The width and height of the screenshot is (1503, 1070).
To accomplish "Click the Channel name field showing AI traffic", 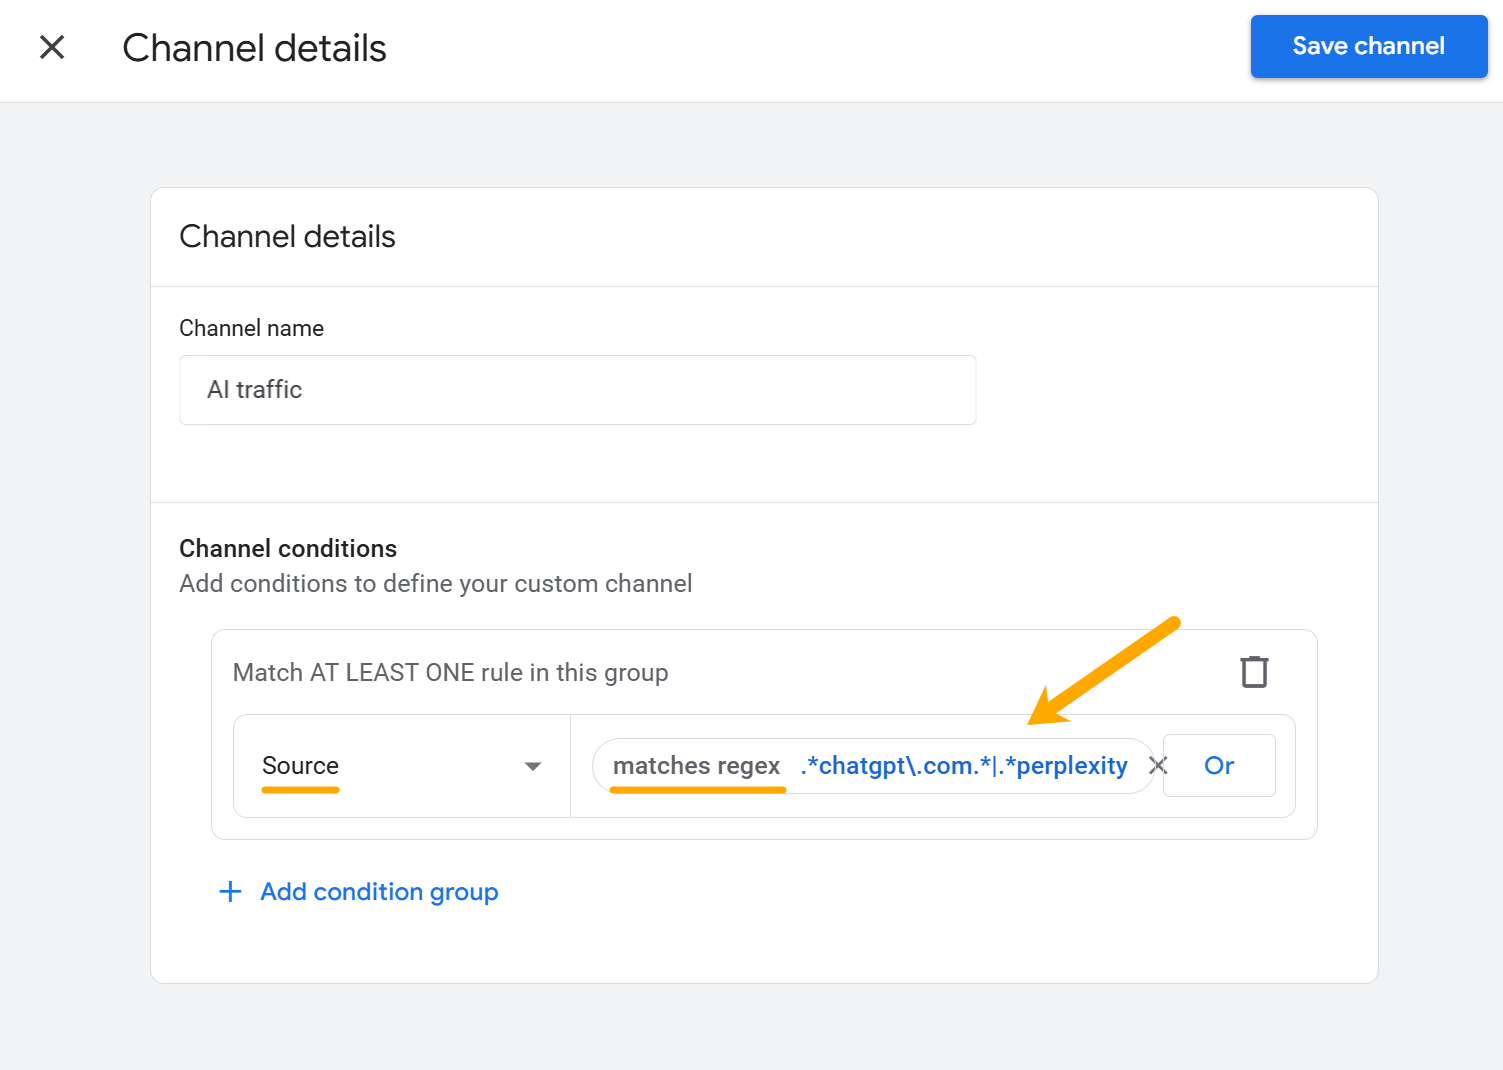I will tap(577, 390).
